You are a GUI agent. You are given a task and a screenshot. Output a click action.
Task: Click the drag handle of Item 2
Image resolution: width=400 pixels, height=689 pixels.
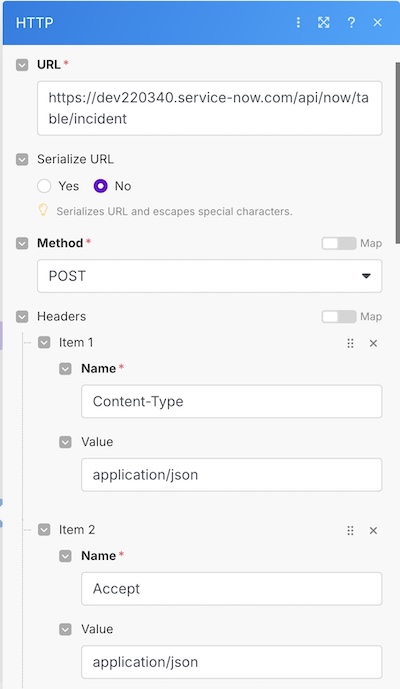[x=350, y=530]
